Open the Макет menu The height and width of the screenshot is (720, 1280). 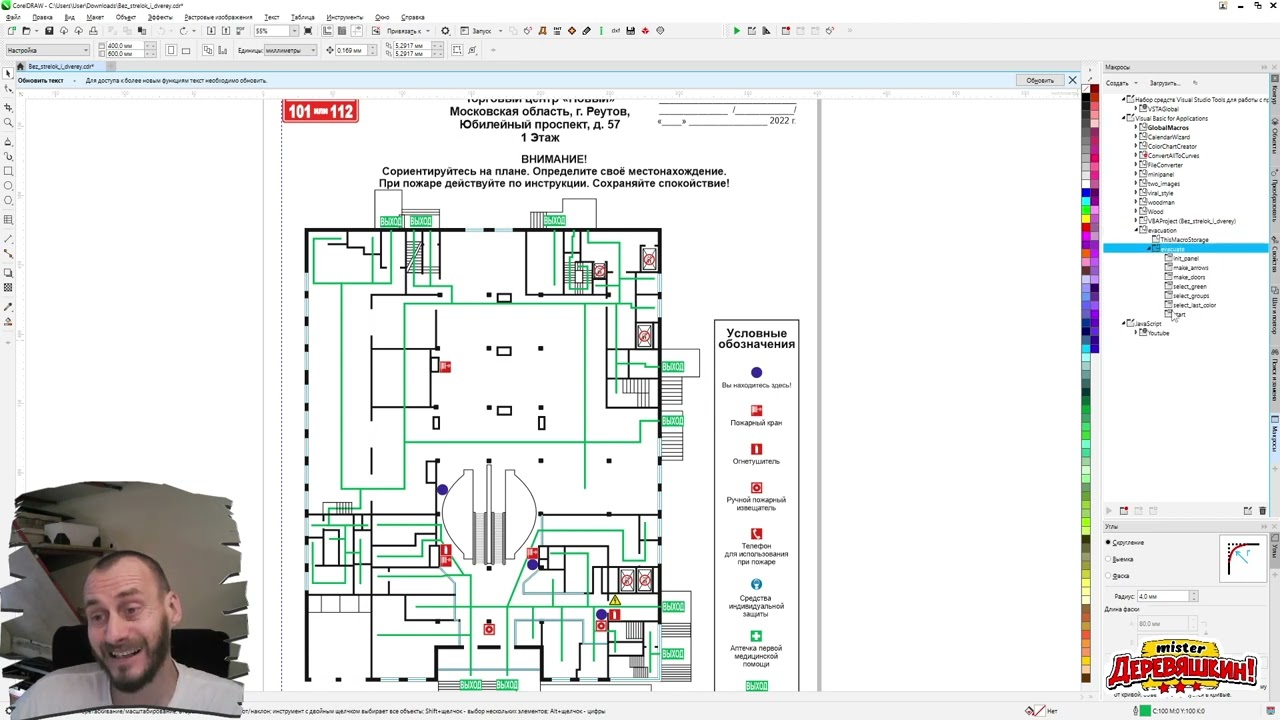[x=95, y=17]
